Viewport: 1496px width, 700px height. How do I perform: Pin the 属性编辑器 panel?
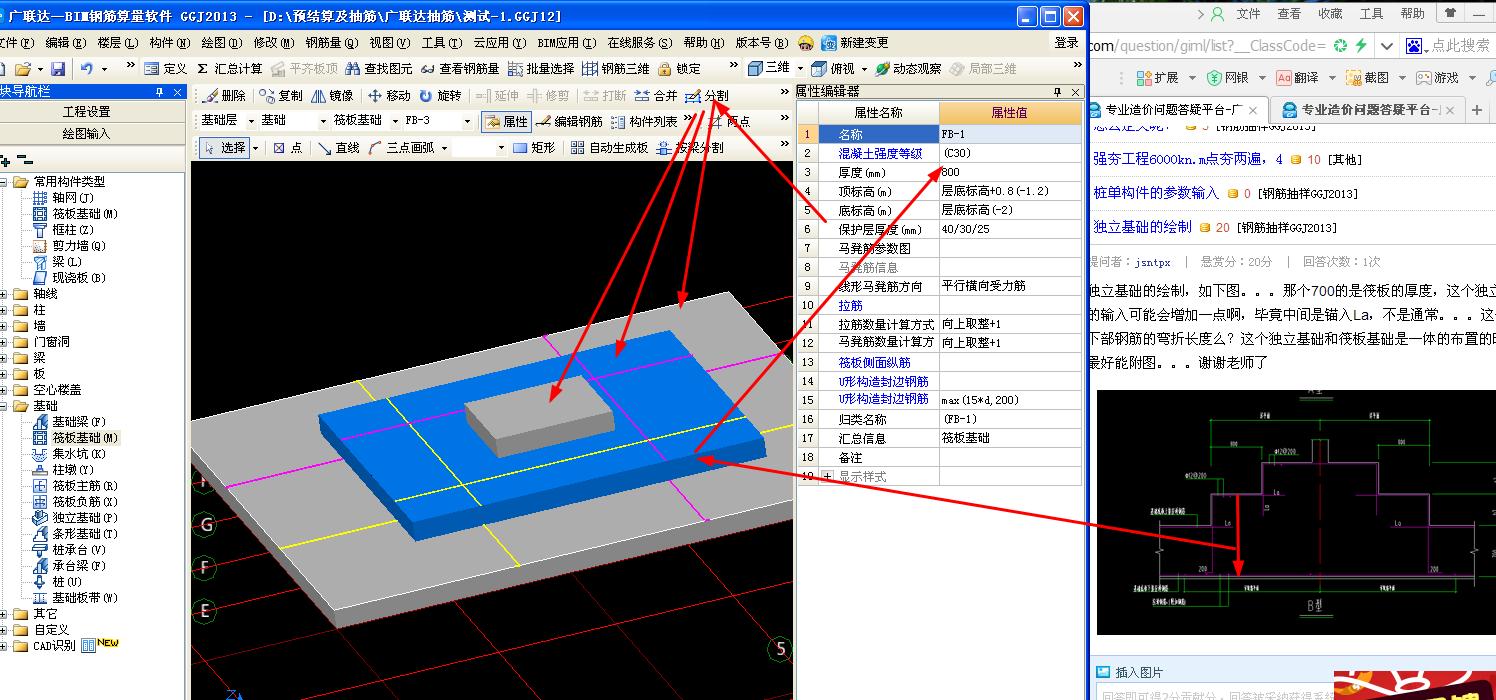1058,92
